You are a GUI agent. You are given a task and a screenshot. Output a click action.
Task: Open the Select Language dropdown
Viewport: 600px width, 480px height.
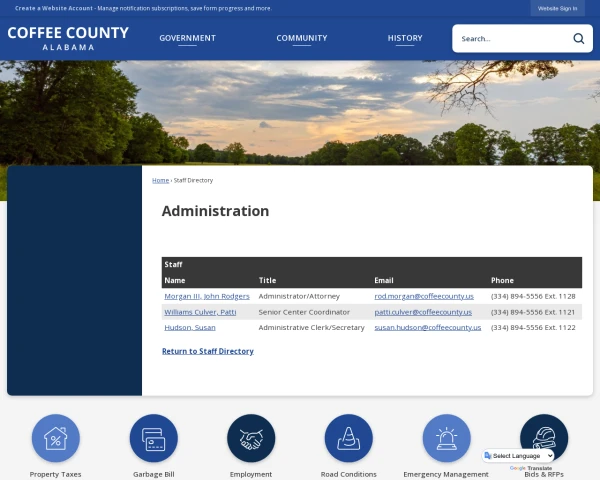(518, 456)
